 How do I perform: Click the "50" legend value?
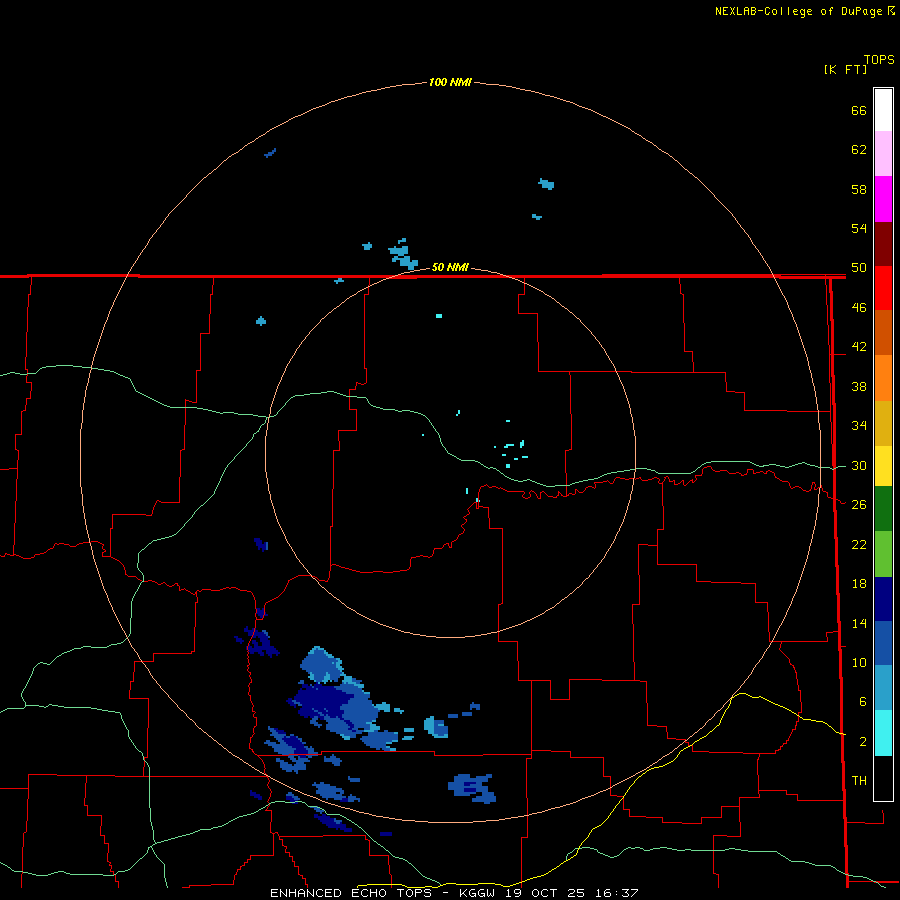coord(859,268)
